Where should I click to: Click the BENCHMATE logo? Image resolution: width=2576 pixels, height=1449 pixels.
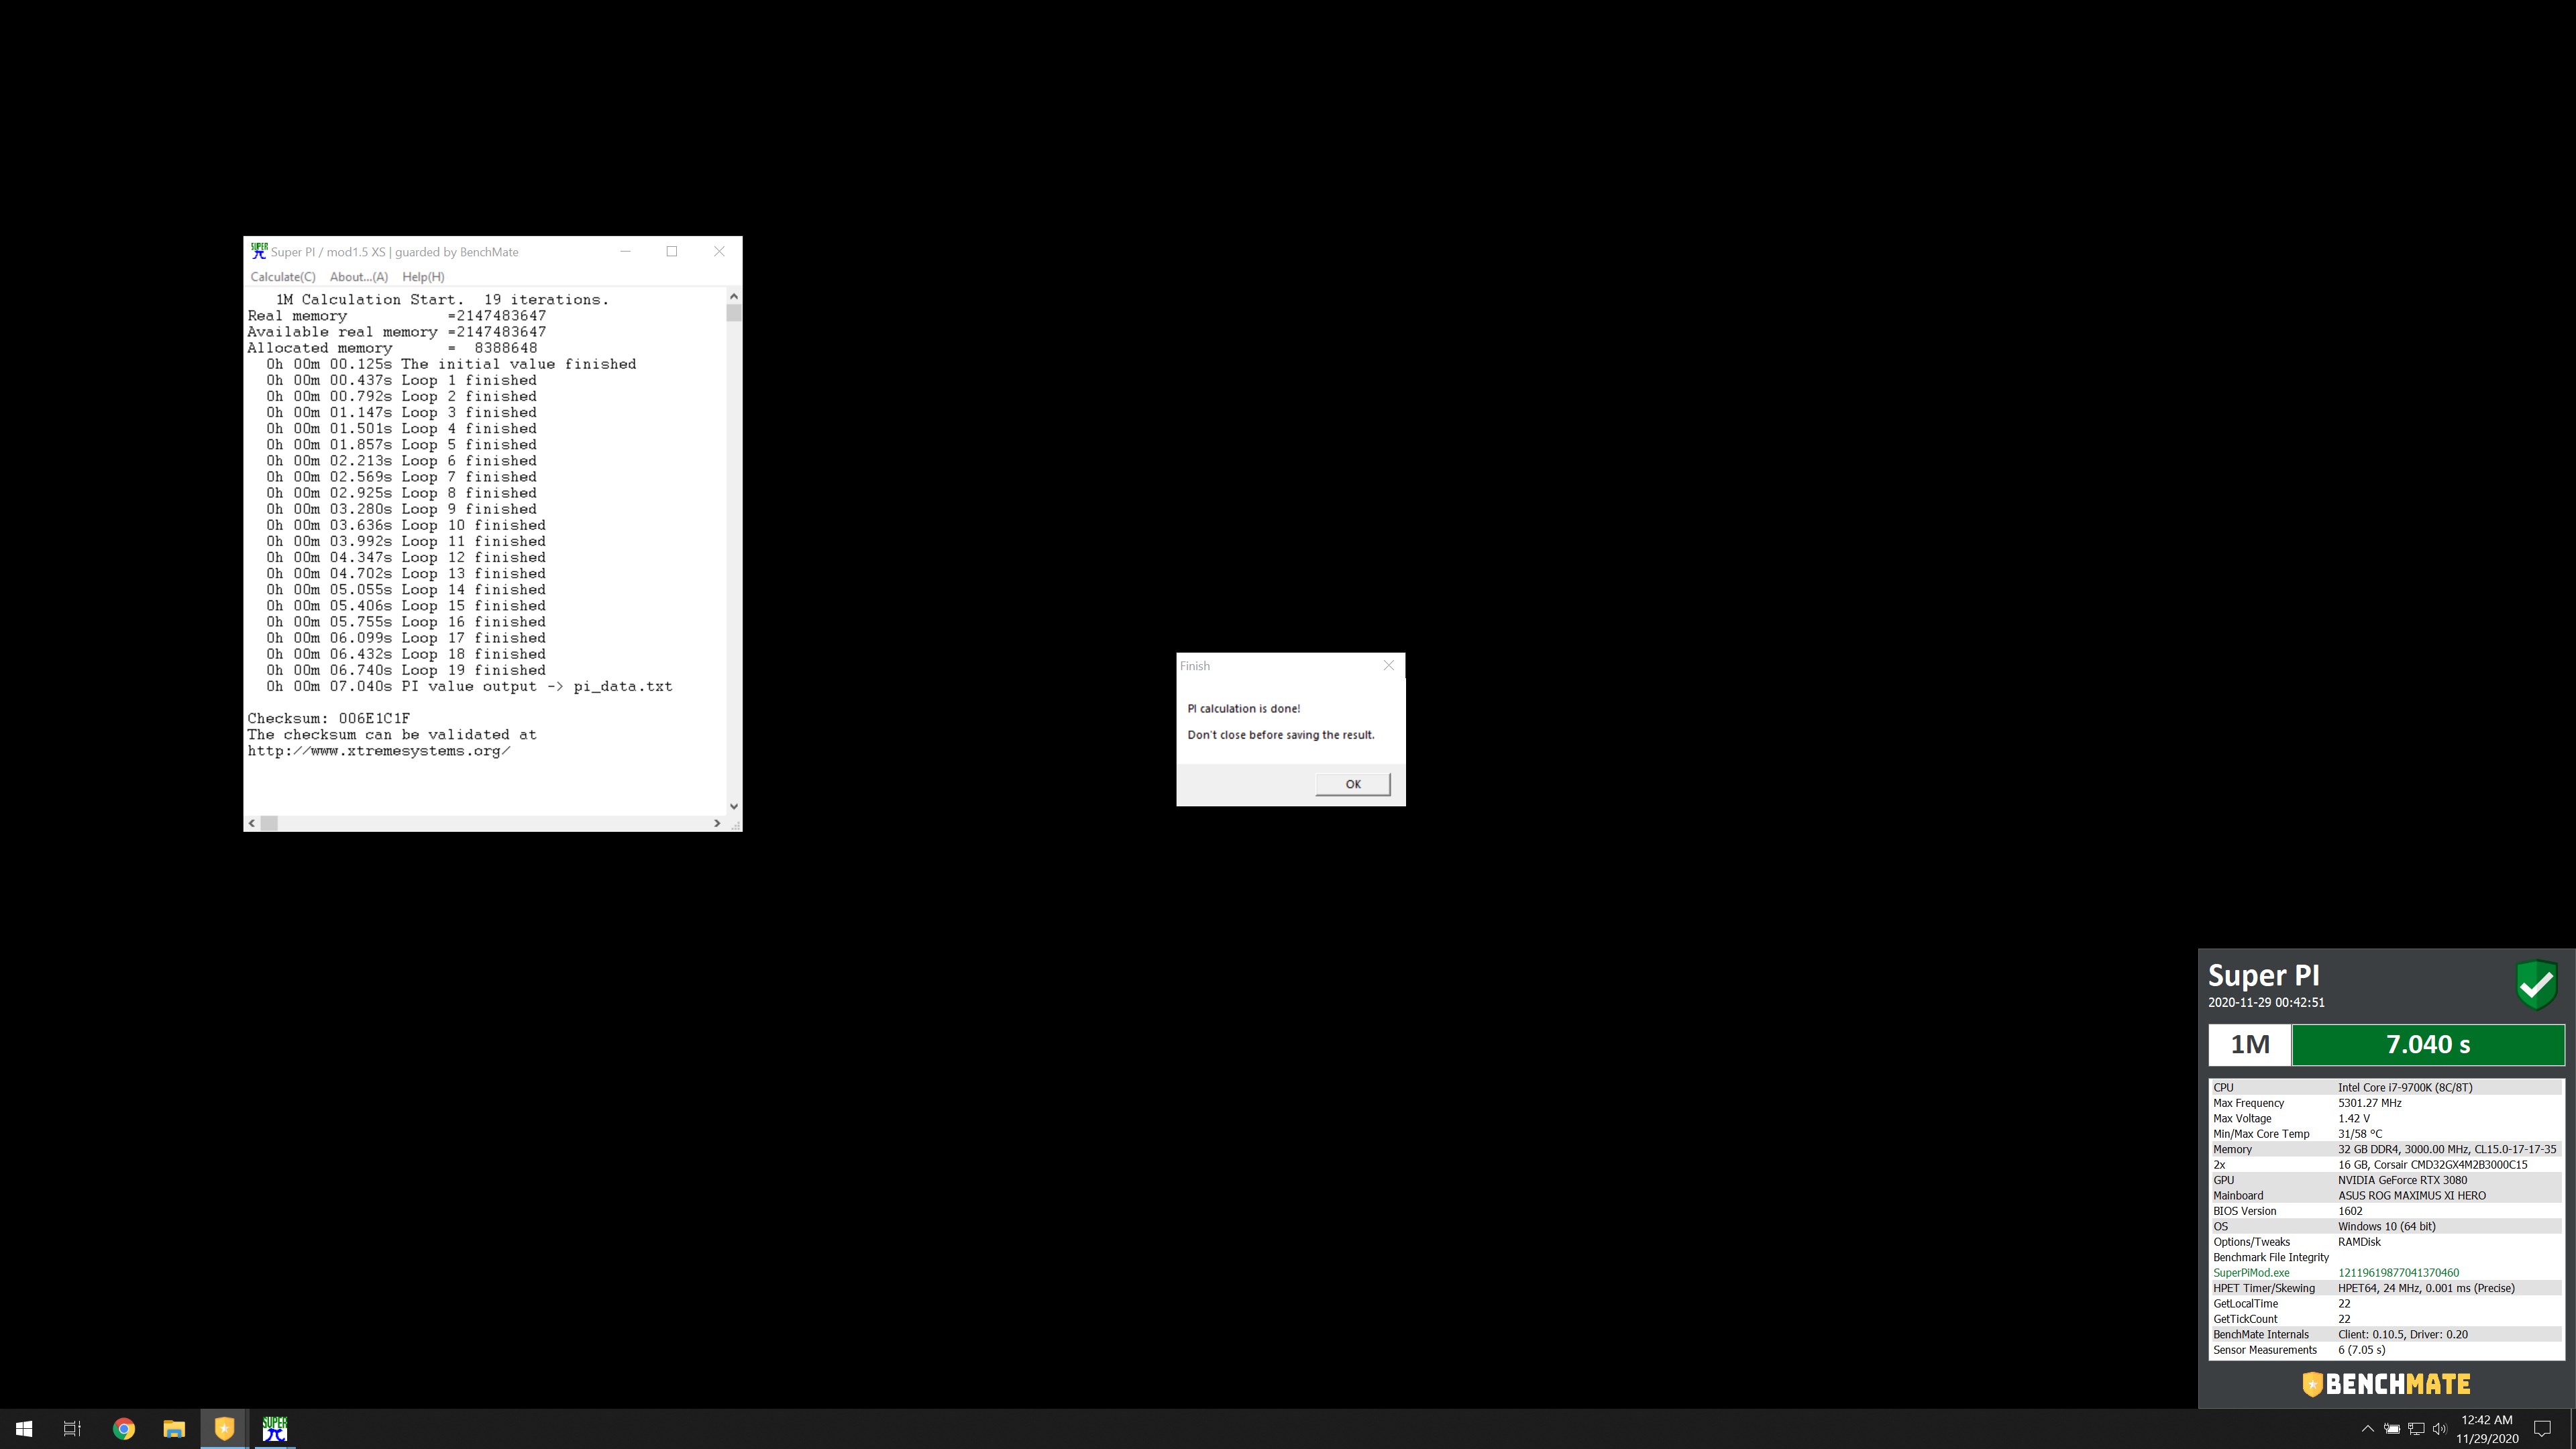pos(2386,1384)
